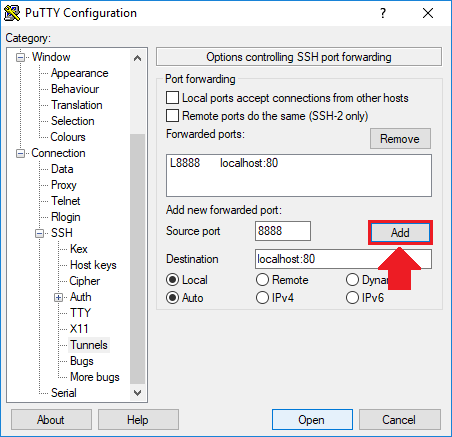This screenshot has width=452, height=437.
Task: Open the Translation category
Action: pos(77,105)
